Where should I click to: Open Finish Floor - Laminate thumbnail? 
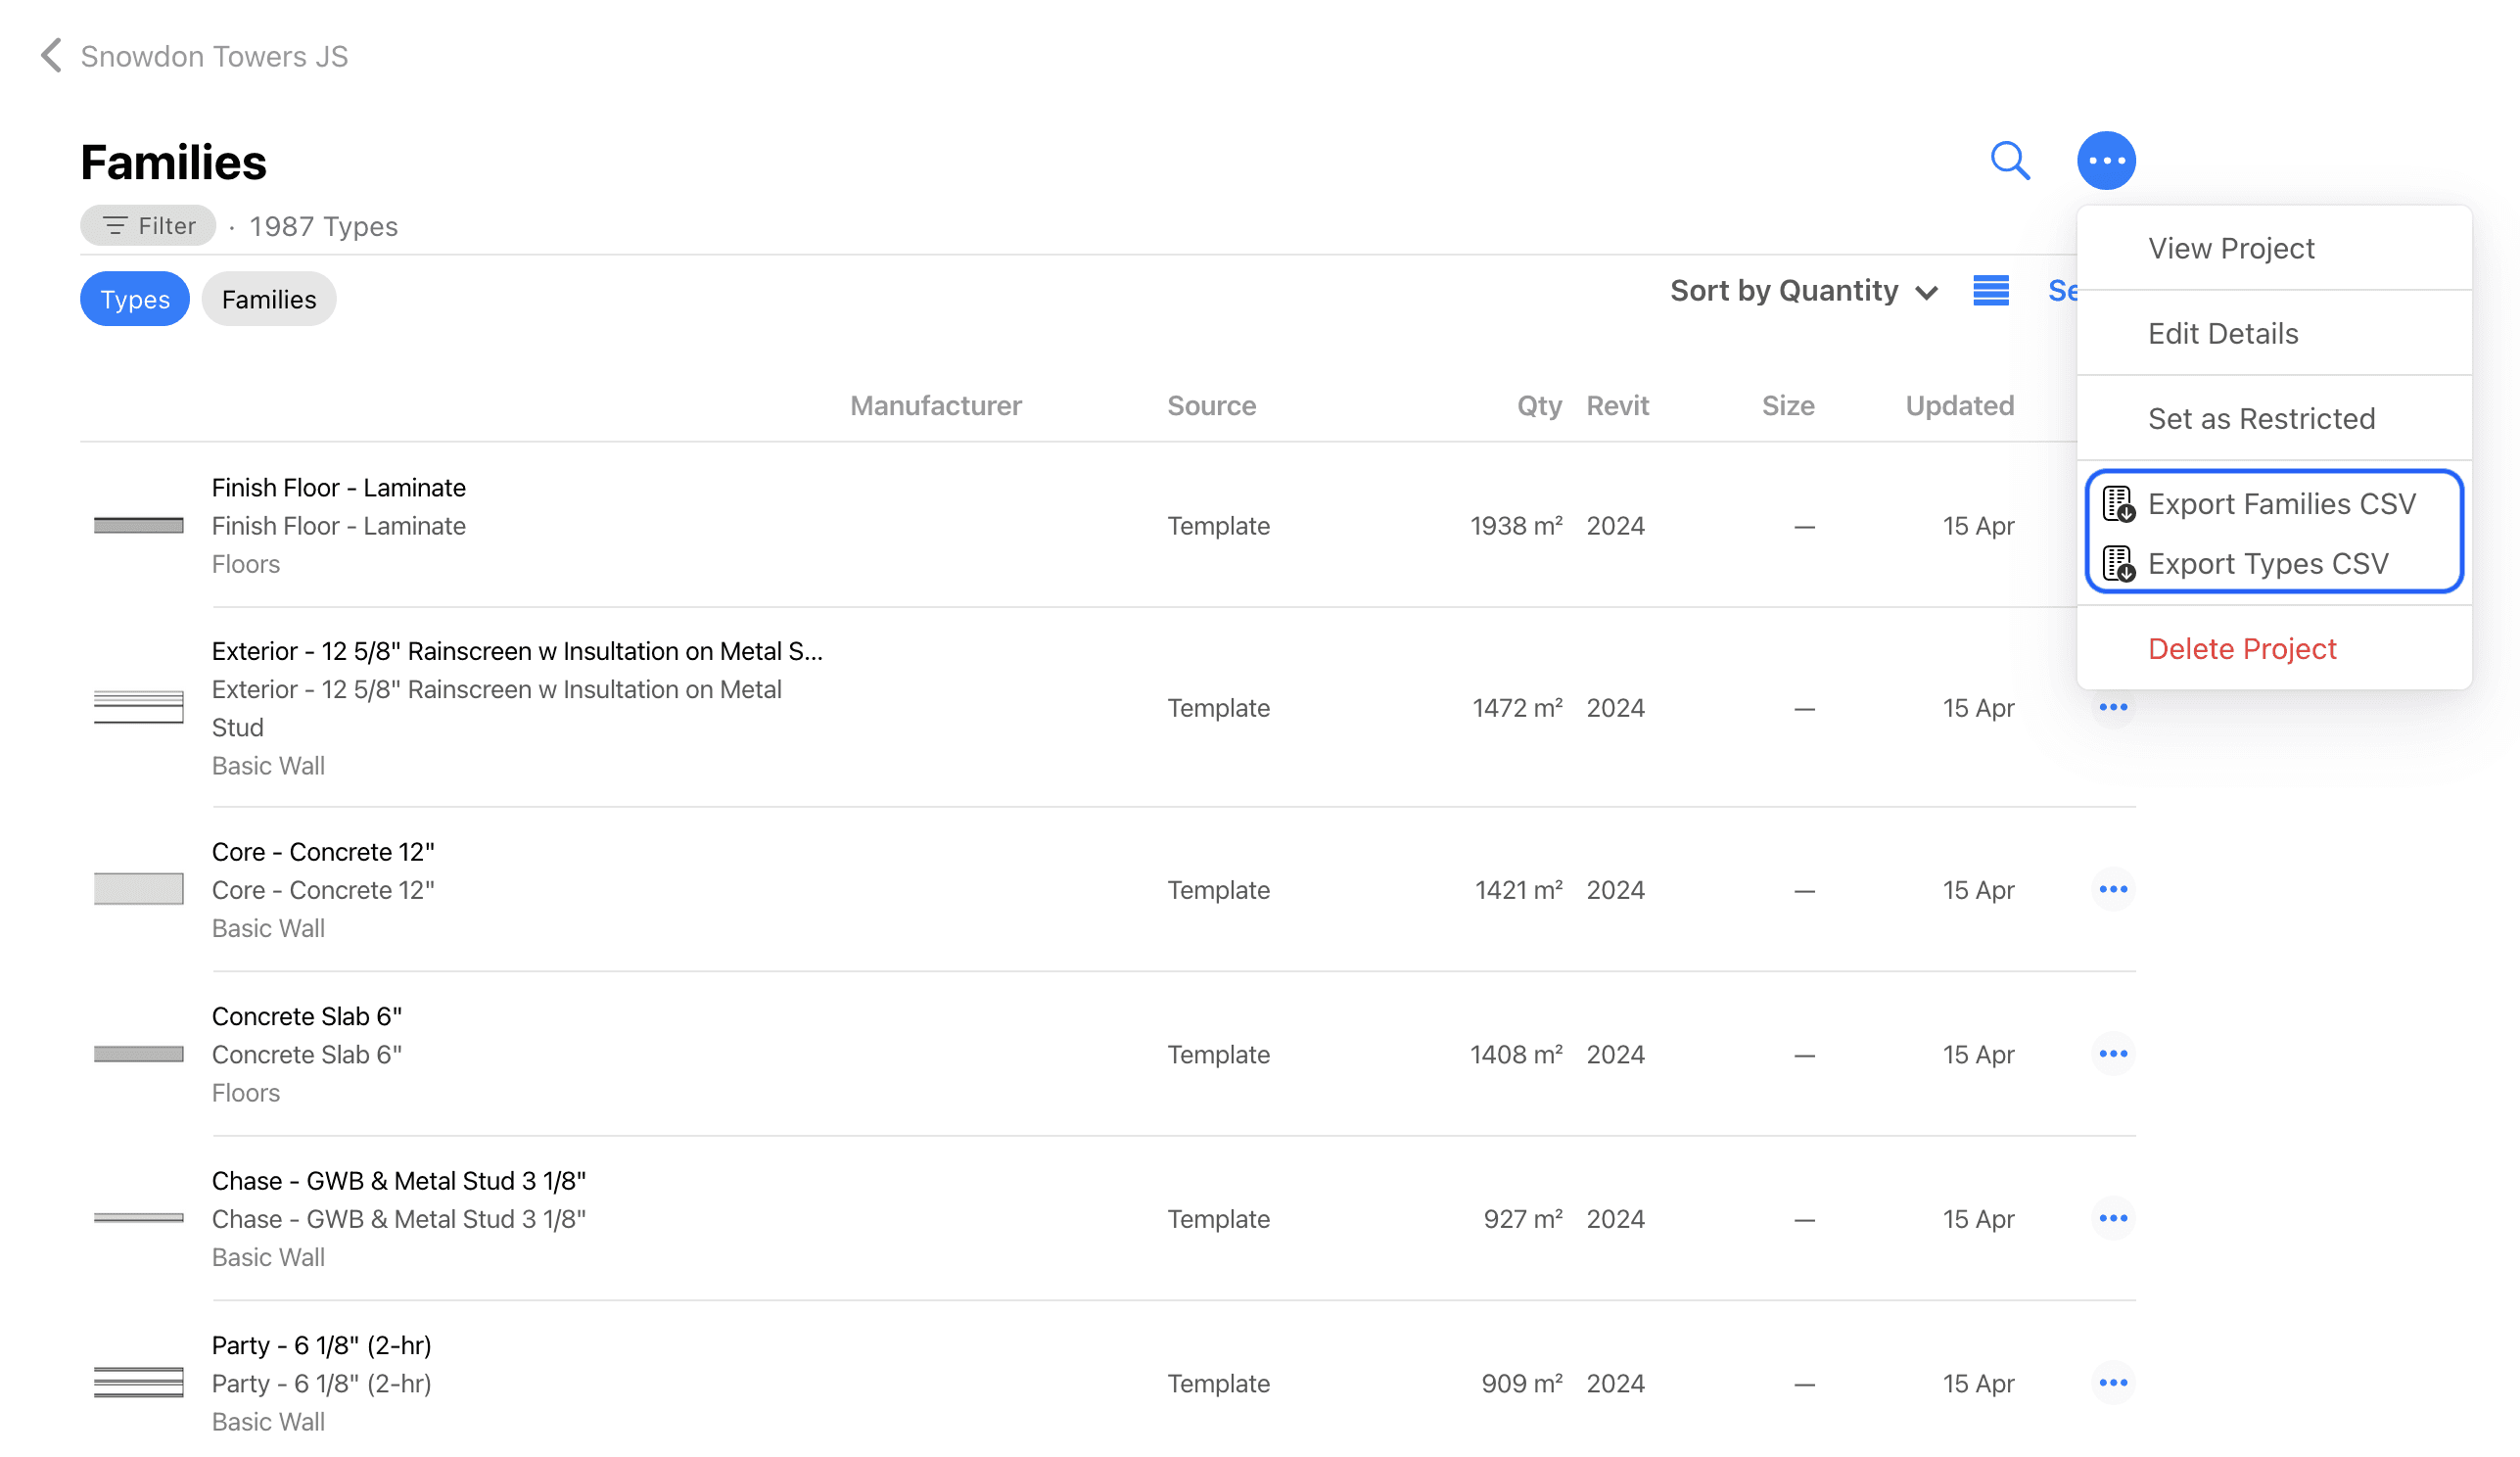tap(139, 526)
